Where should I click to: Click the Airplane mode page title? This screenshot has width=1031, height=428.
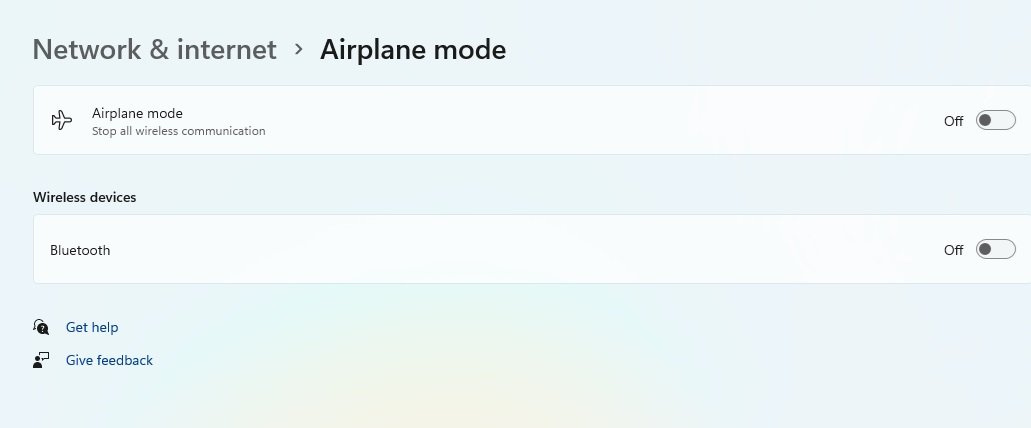point(413,49)
